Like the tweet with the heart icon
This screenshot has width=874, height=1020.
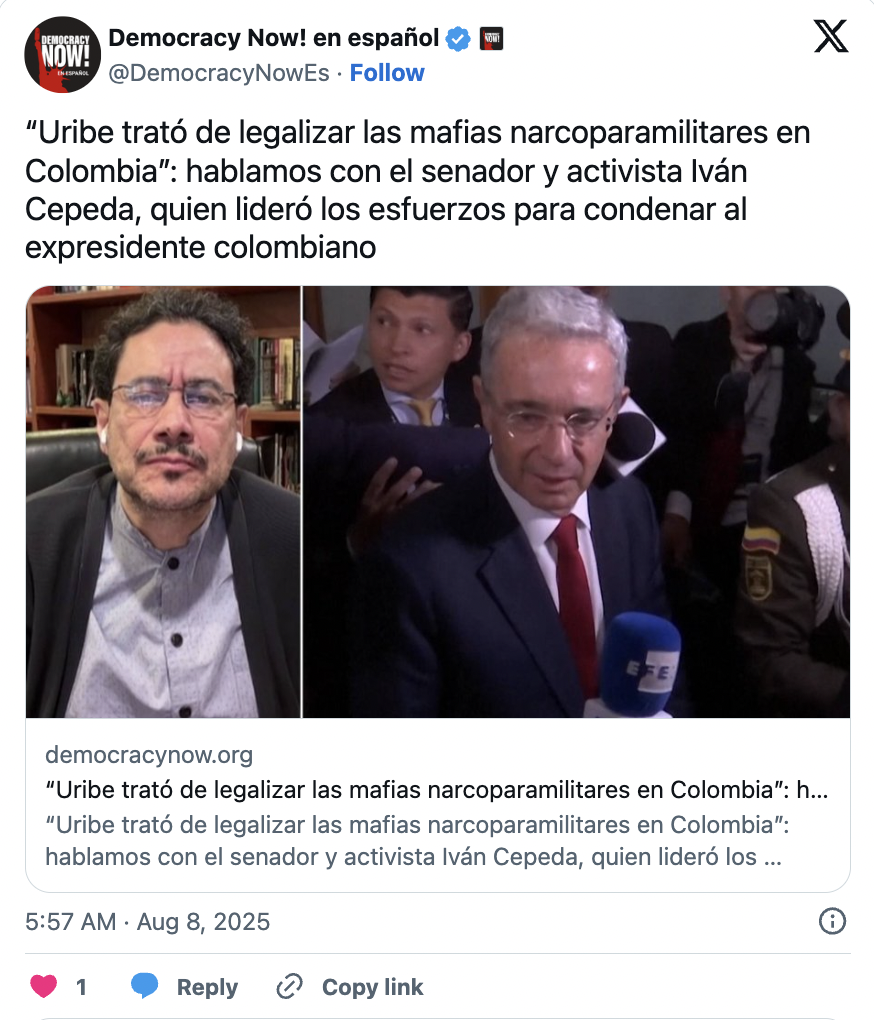(44, 986)
